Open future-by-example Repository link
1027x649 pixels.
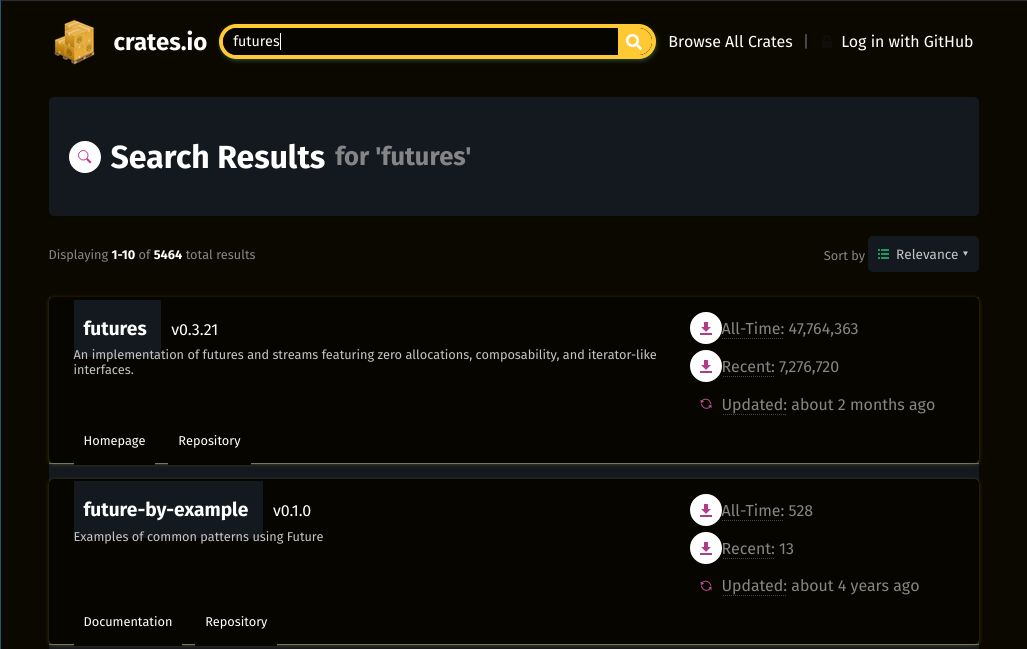pyautogui.click(x=236, y=622)
